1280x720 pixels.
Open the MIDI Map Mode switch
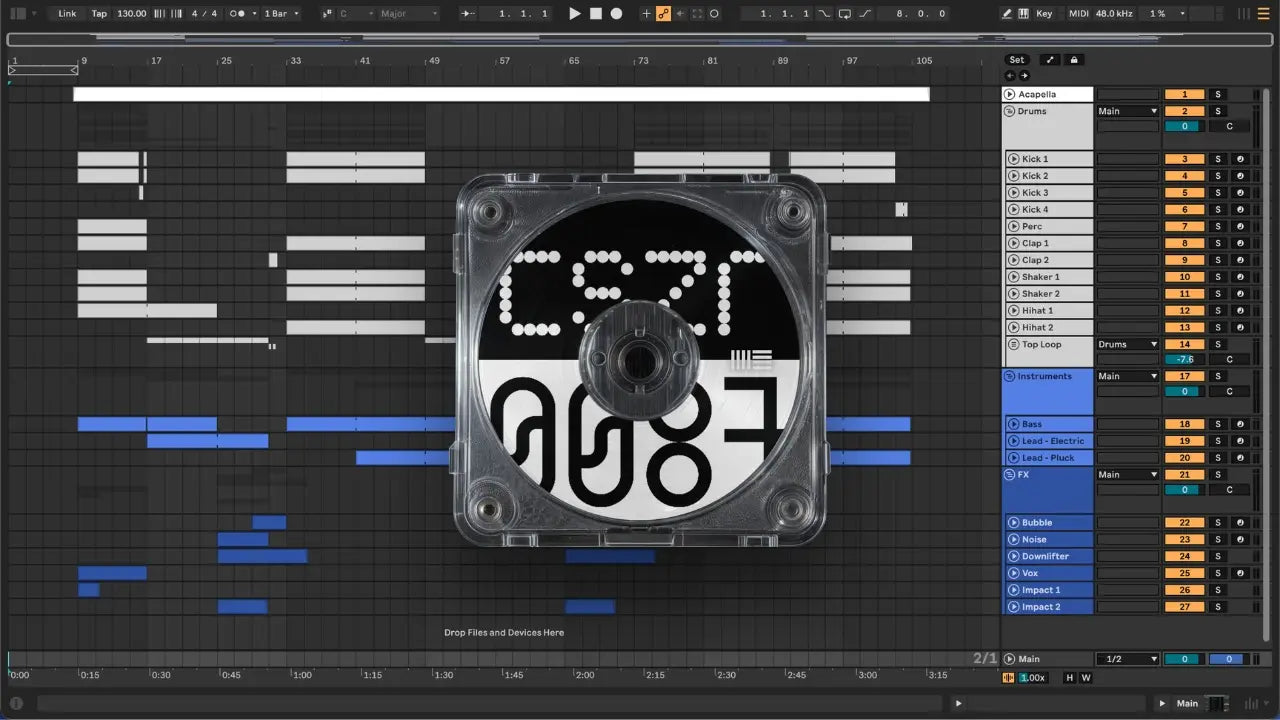[1078, 14]
